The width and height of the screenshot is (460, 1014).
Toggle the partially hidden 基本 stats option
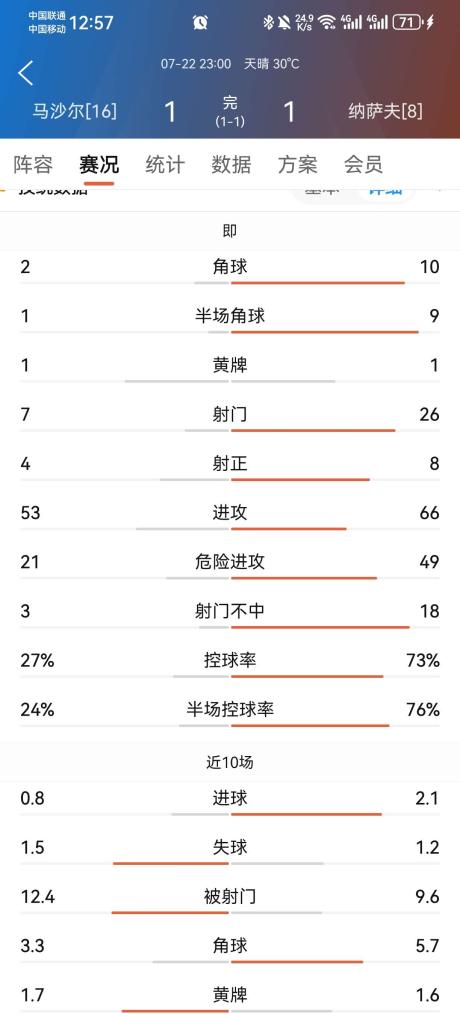322,191
